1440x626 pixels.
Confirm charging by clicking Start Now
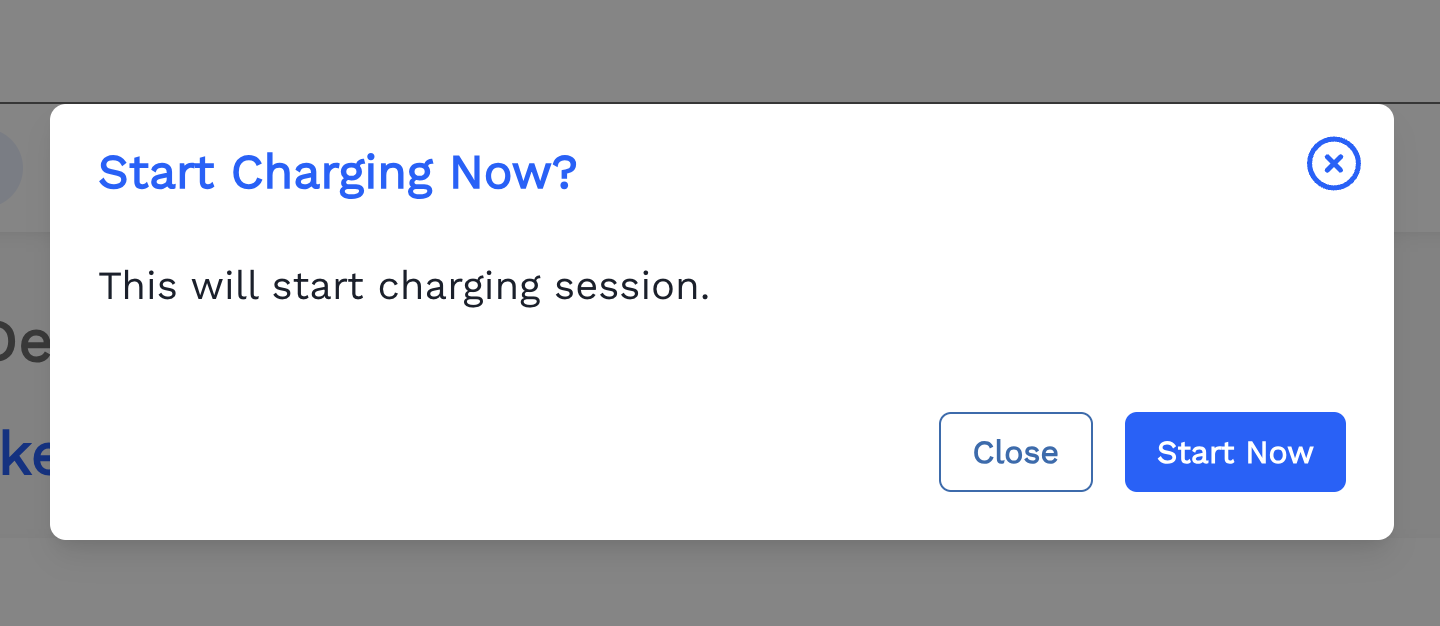(x=1235, y=452)
